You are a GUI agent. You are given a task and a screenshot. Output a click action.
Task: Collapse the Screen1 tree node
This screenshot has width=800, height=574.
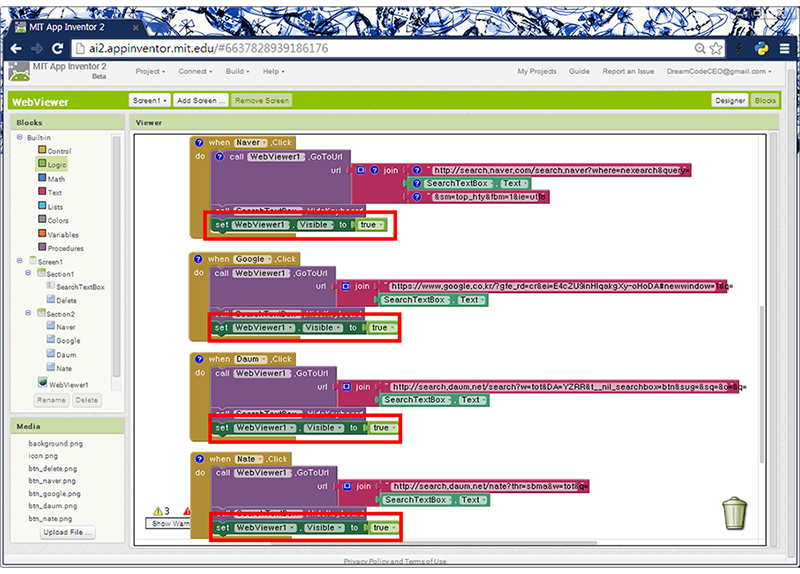coord(19,261)
